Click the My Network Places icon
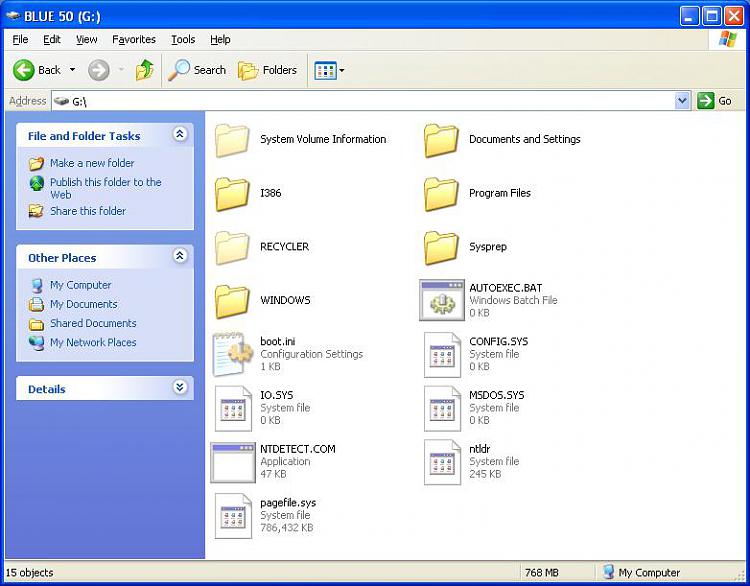Screen dimensions: 750x586 click(x=36, y=343)
